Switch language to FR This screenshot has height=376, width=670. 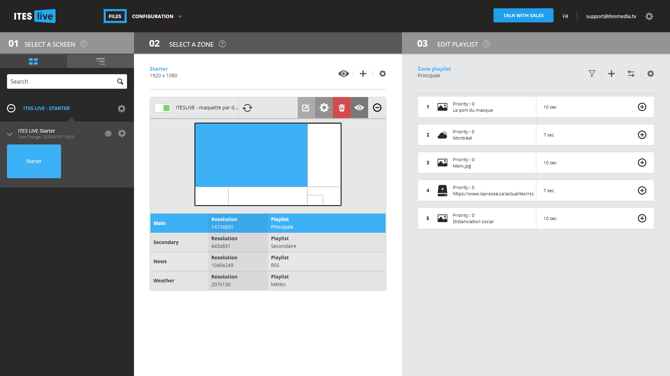565,16
